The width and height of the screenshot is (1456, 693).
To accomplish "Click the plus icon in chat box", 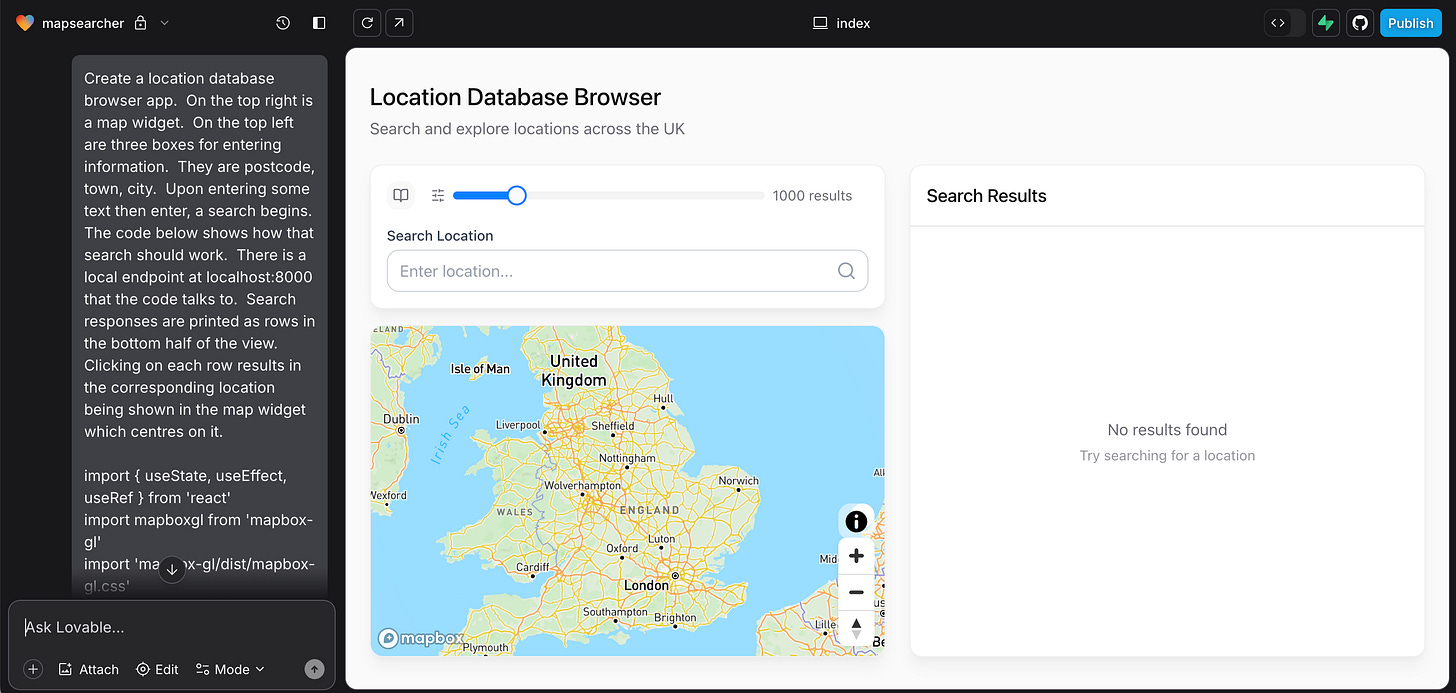I will point(33,669).
